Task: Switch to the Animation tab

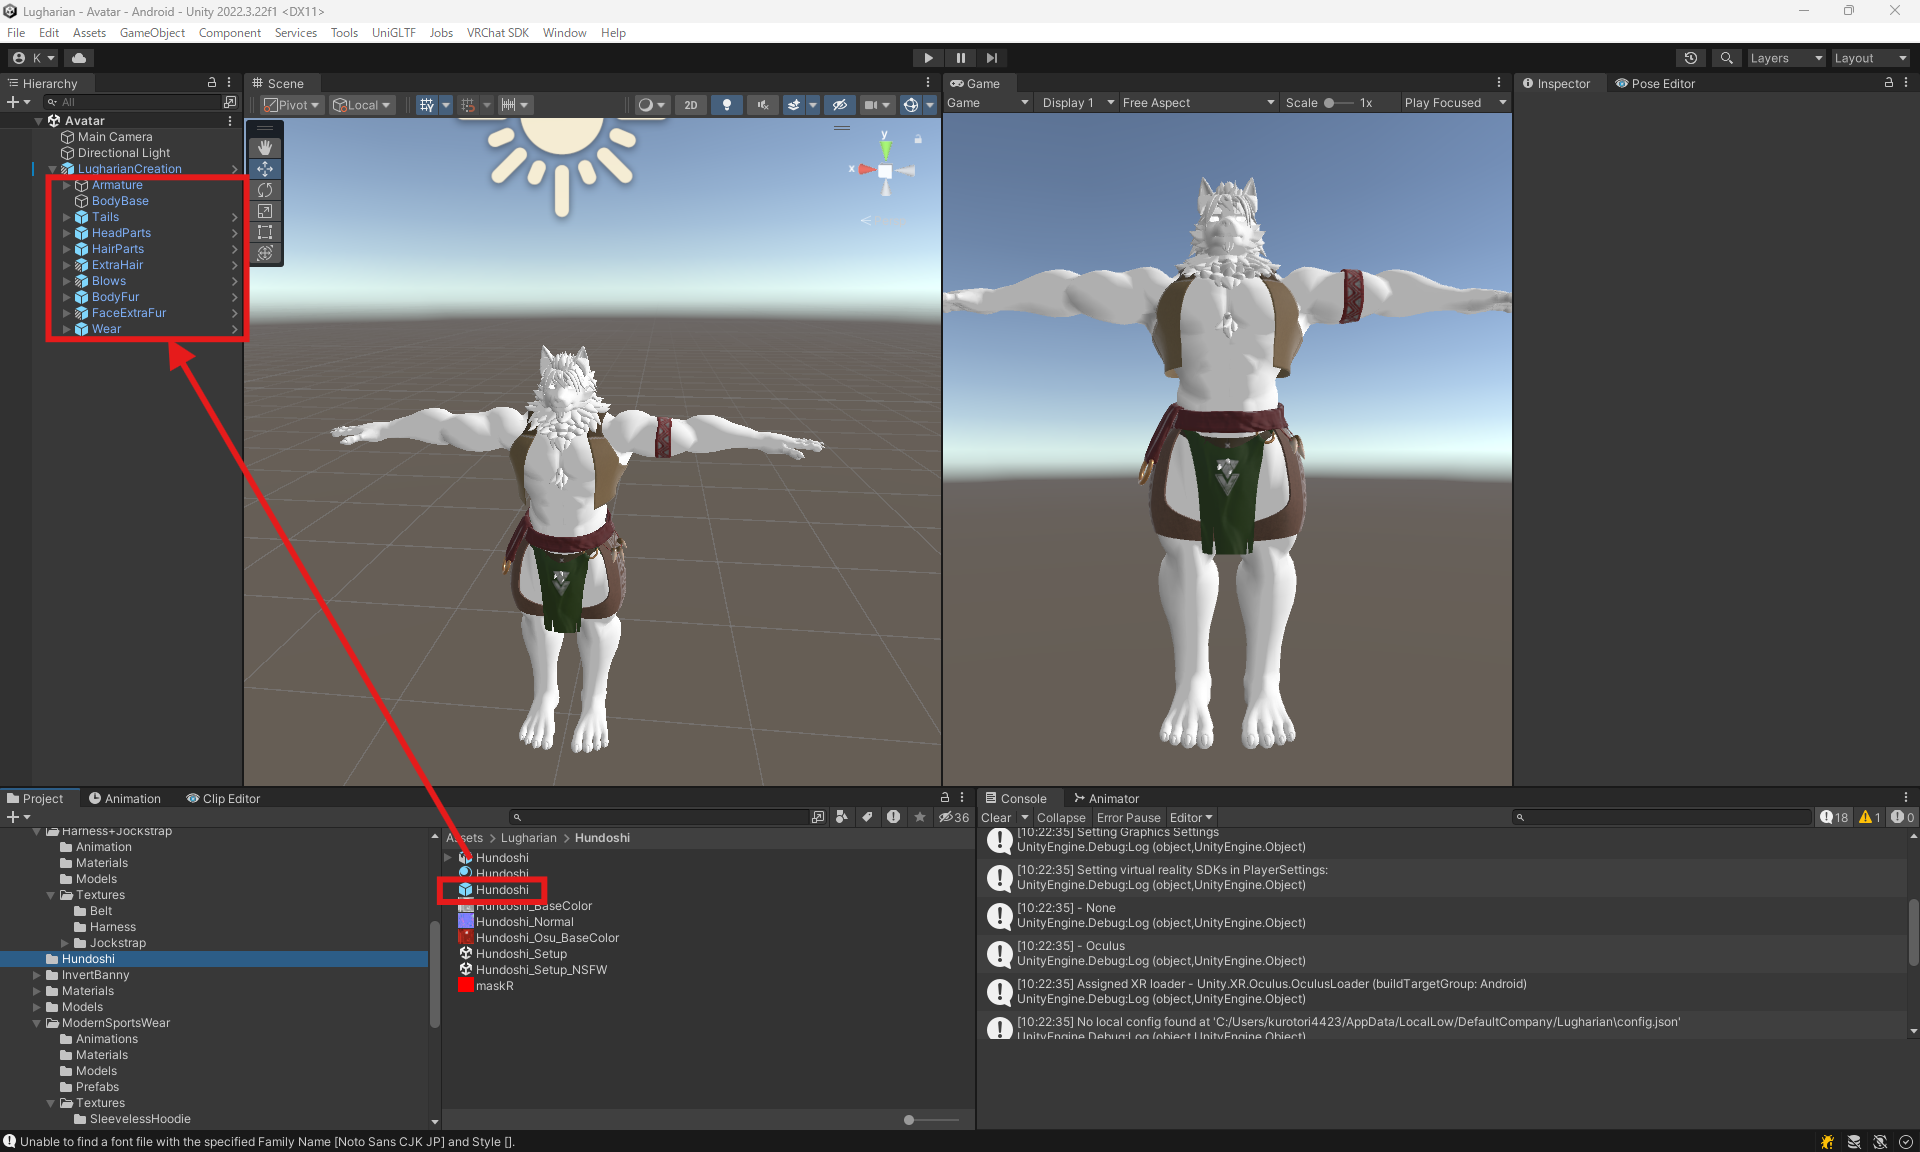Action: [125, 798]
